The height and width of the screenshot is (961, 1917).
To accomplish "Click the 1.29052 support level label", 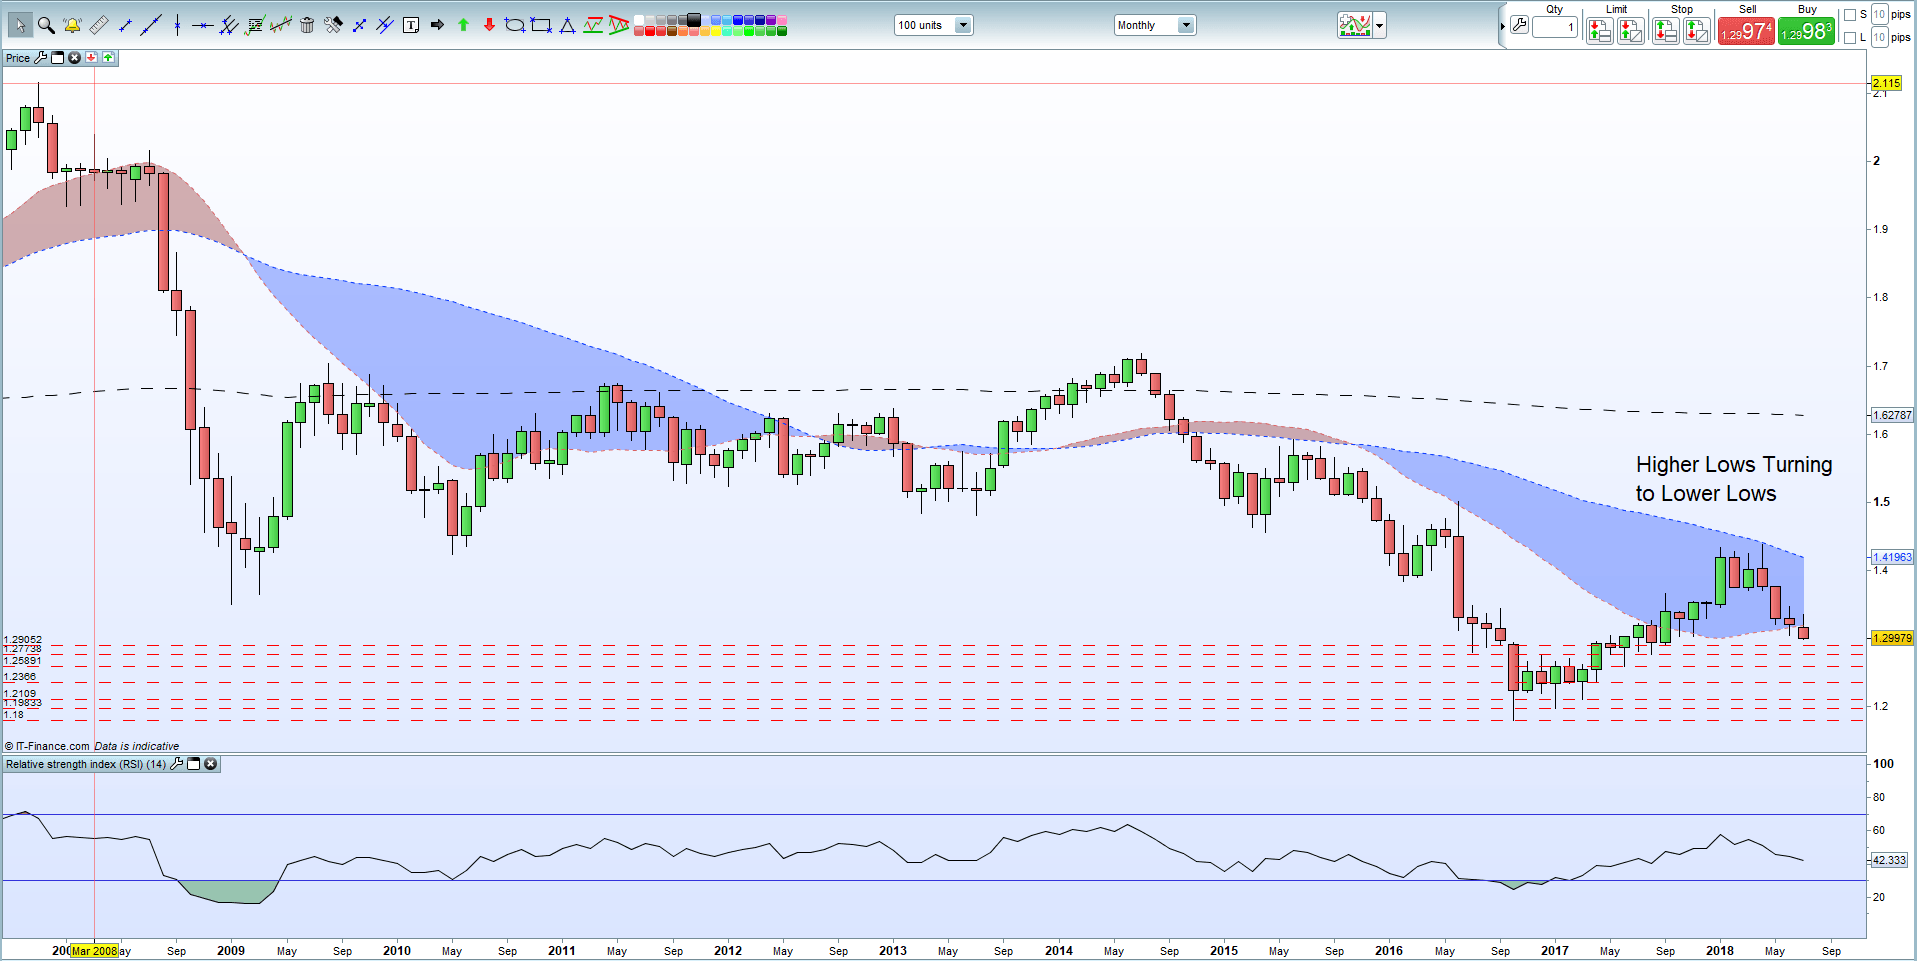I will tap(23, 639).
